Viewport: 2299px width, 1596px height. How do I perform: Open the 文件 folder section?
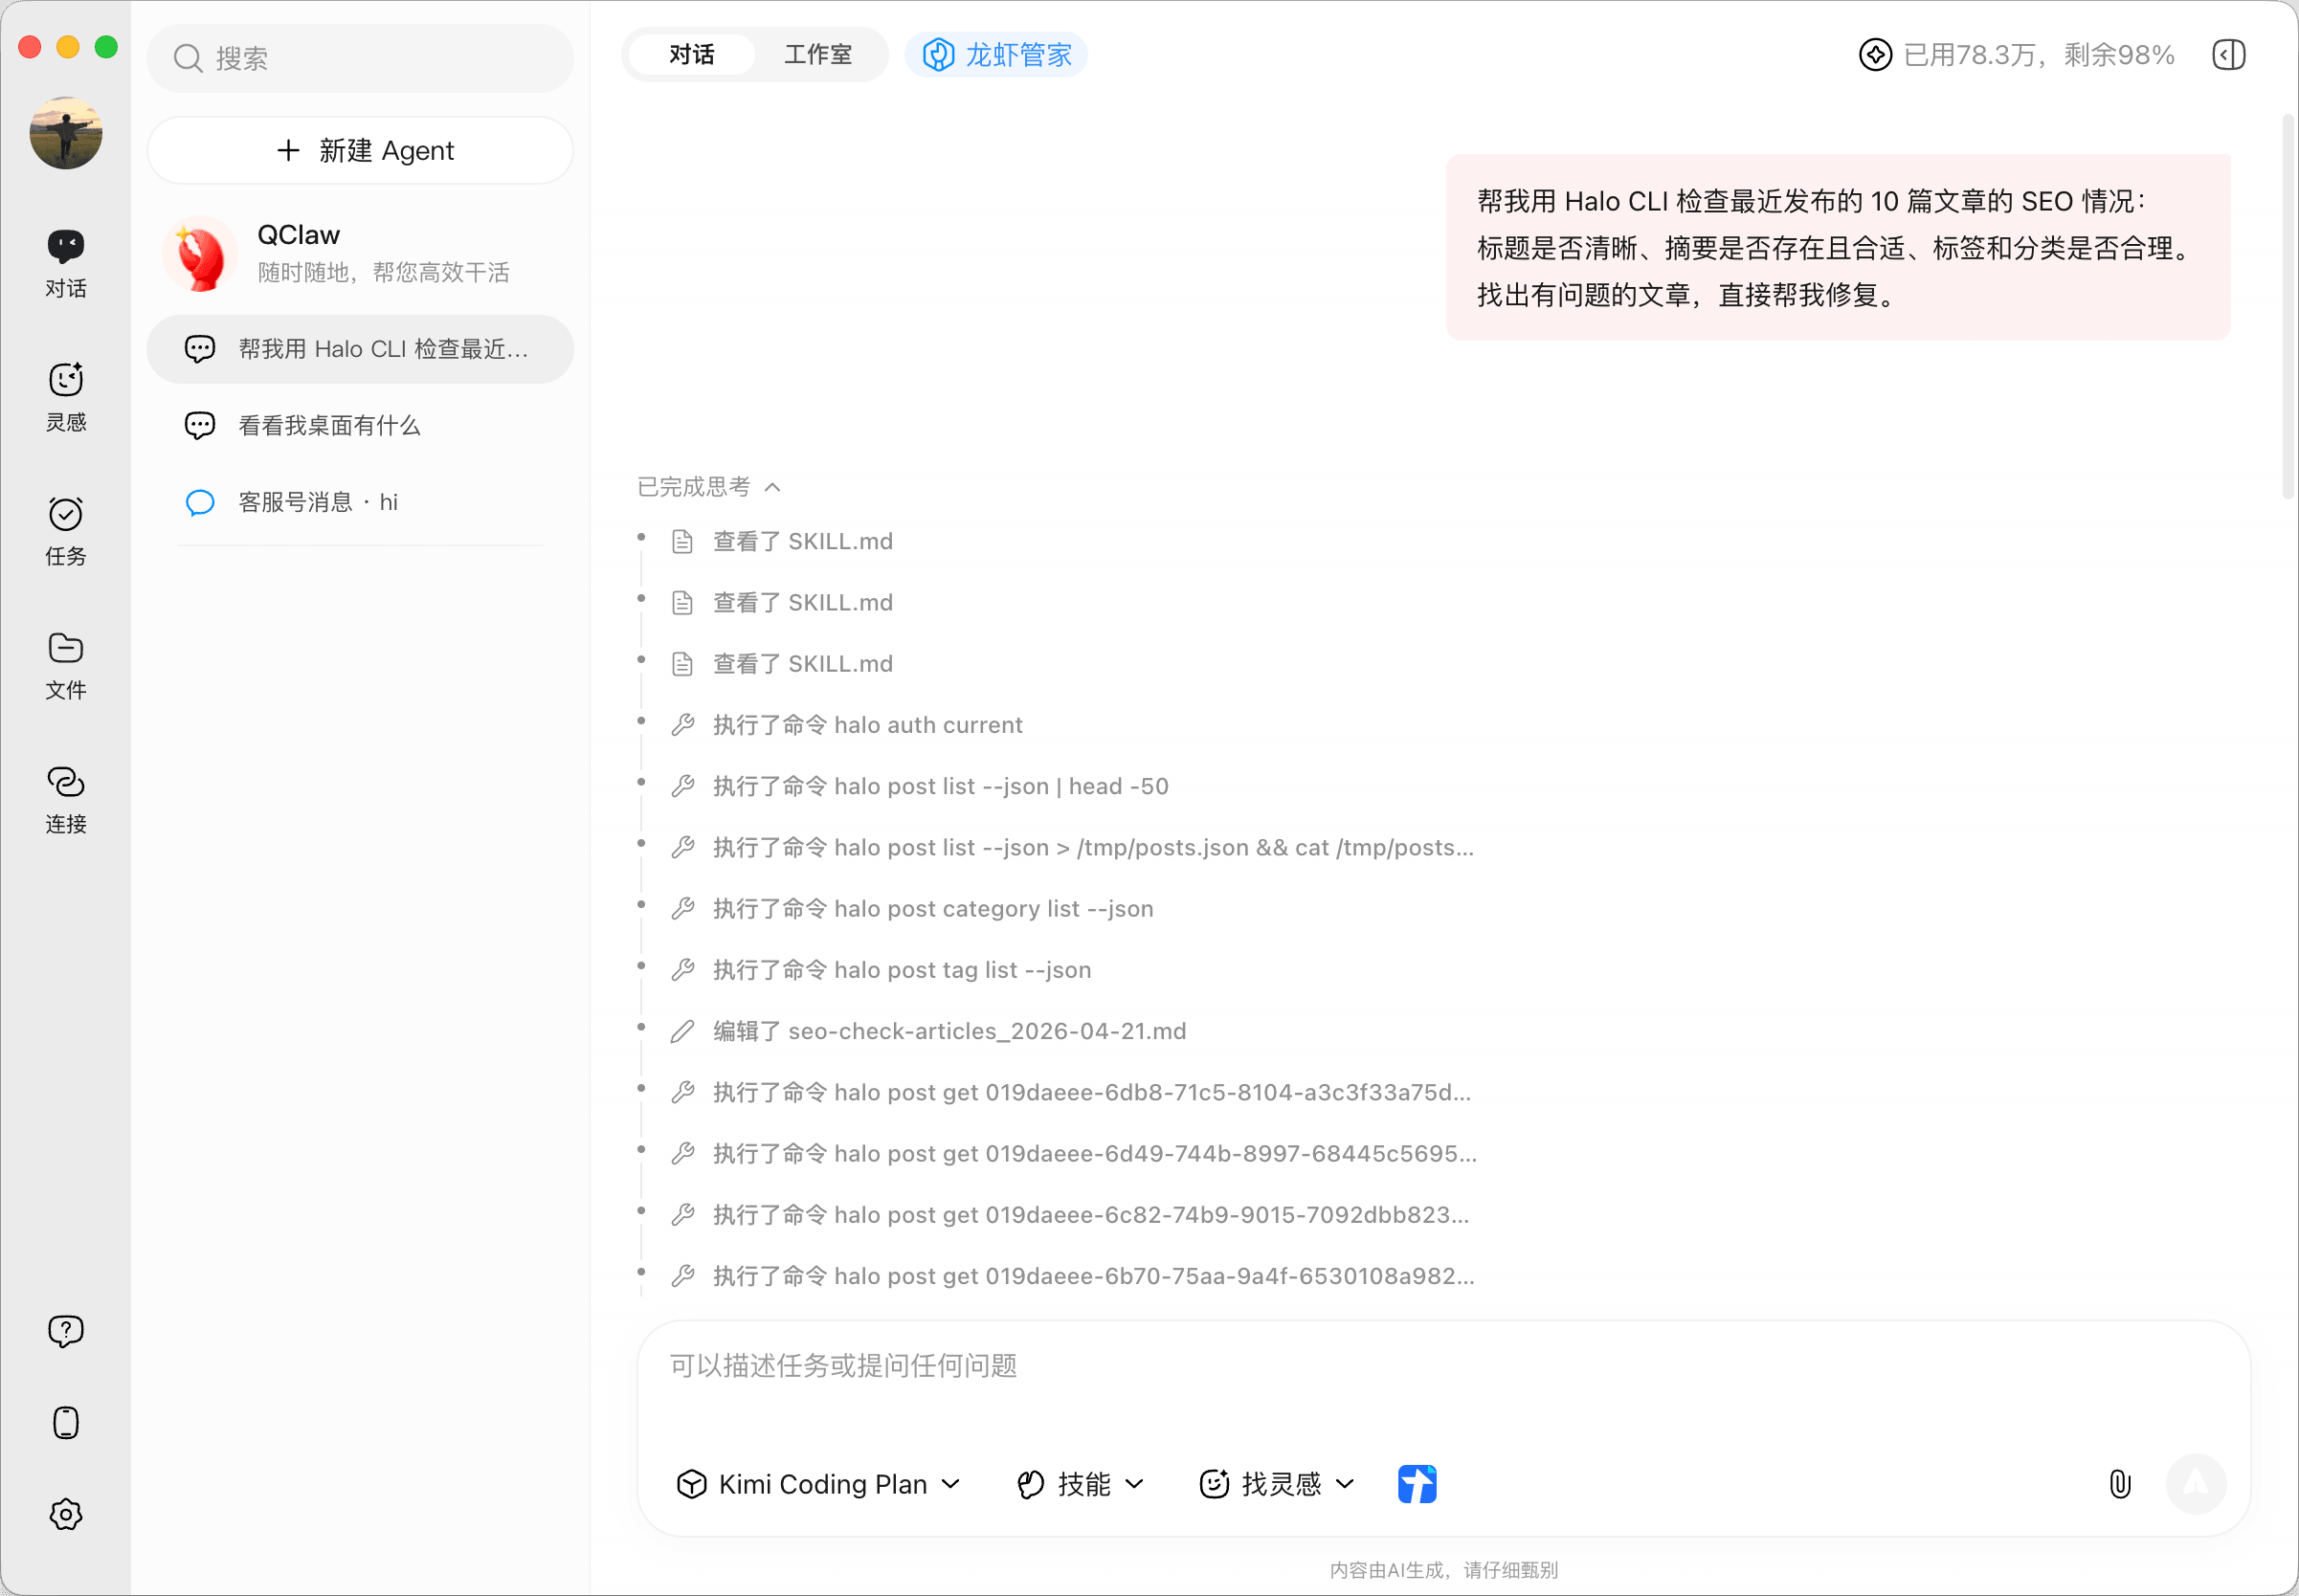pyautogui.click(x=65, y=664)
